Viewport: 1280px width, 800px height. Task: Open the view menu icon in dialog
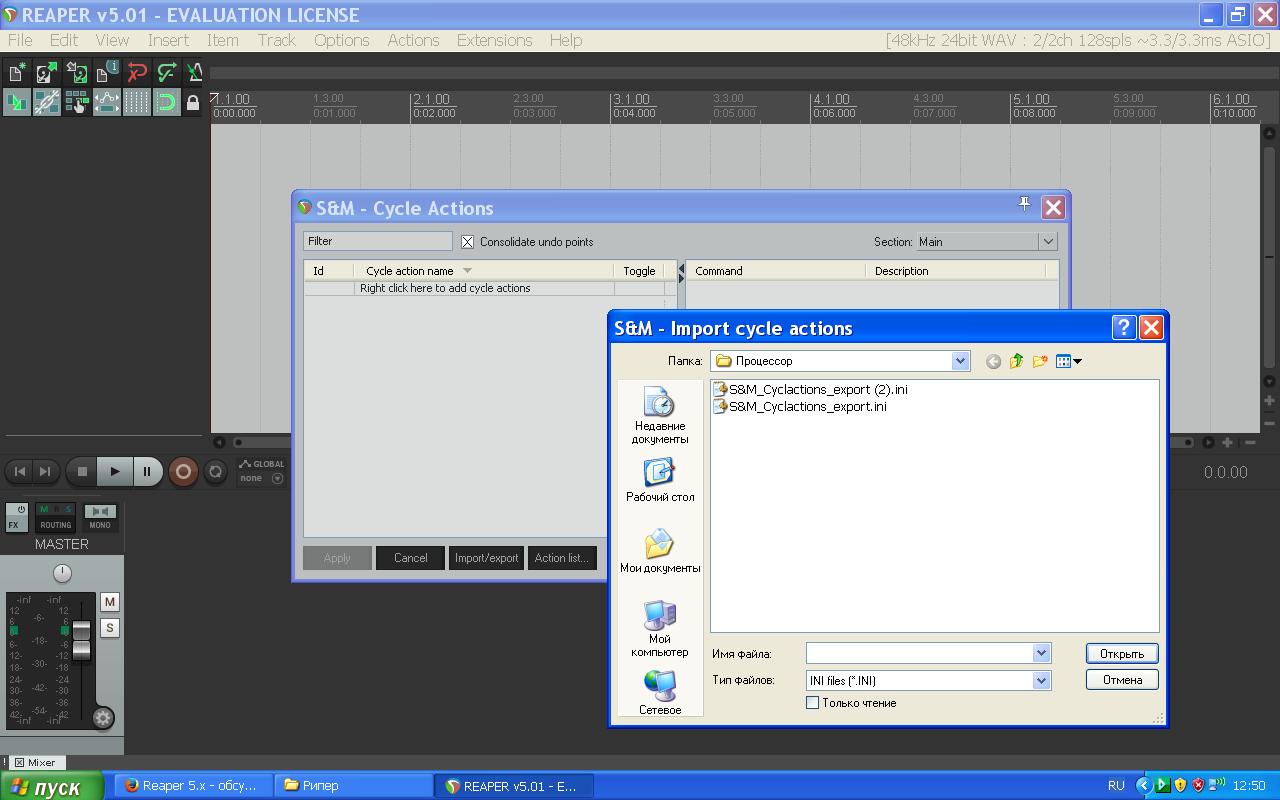[x=1068, y=361]
